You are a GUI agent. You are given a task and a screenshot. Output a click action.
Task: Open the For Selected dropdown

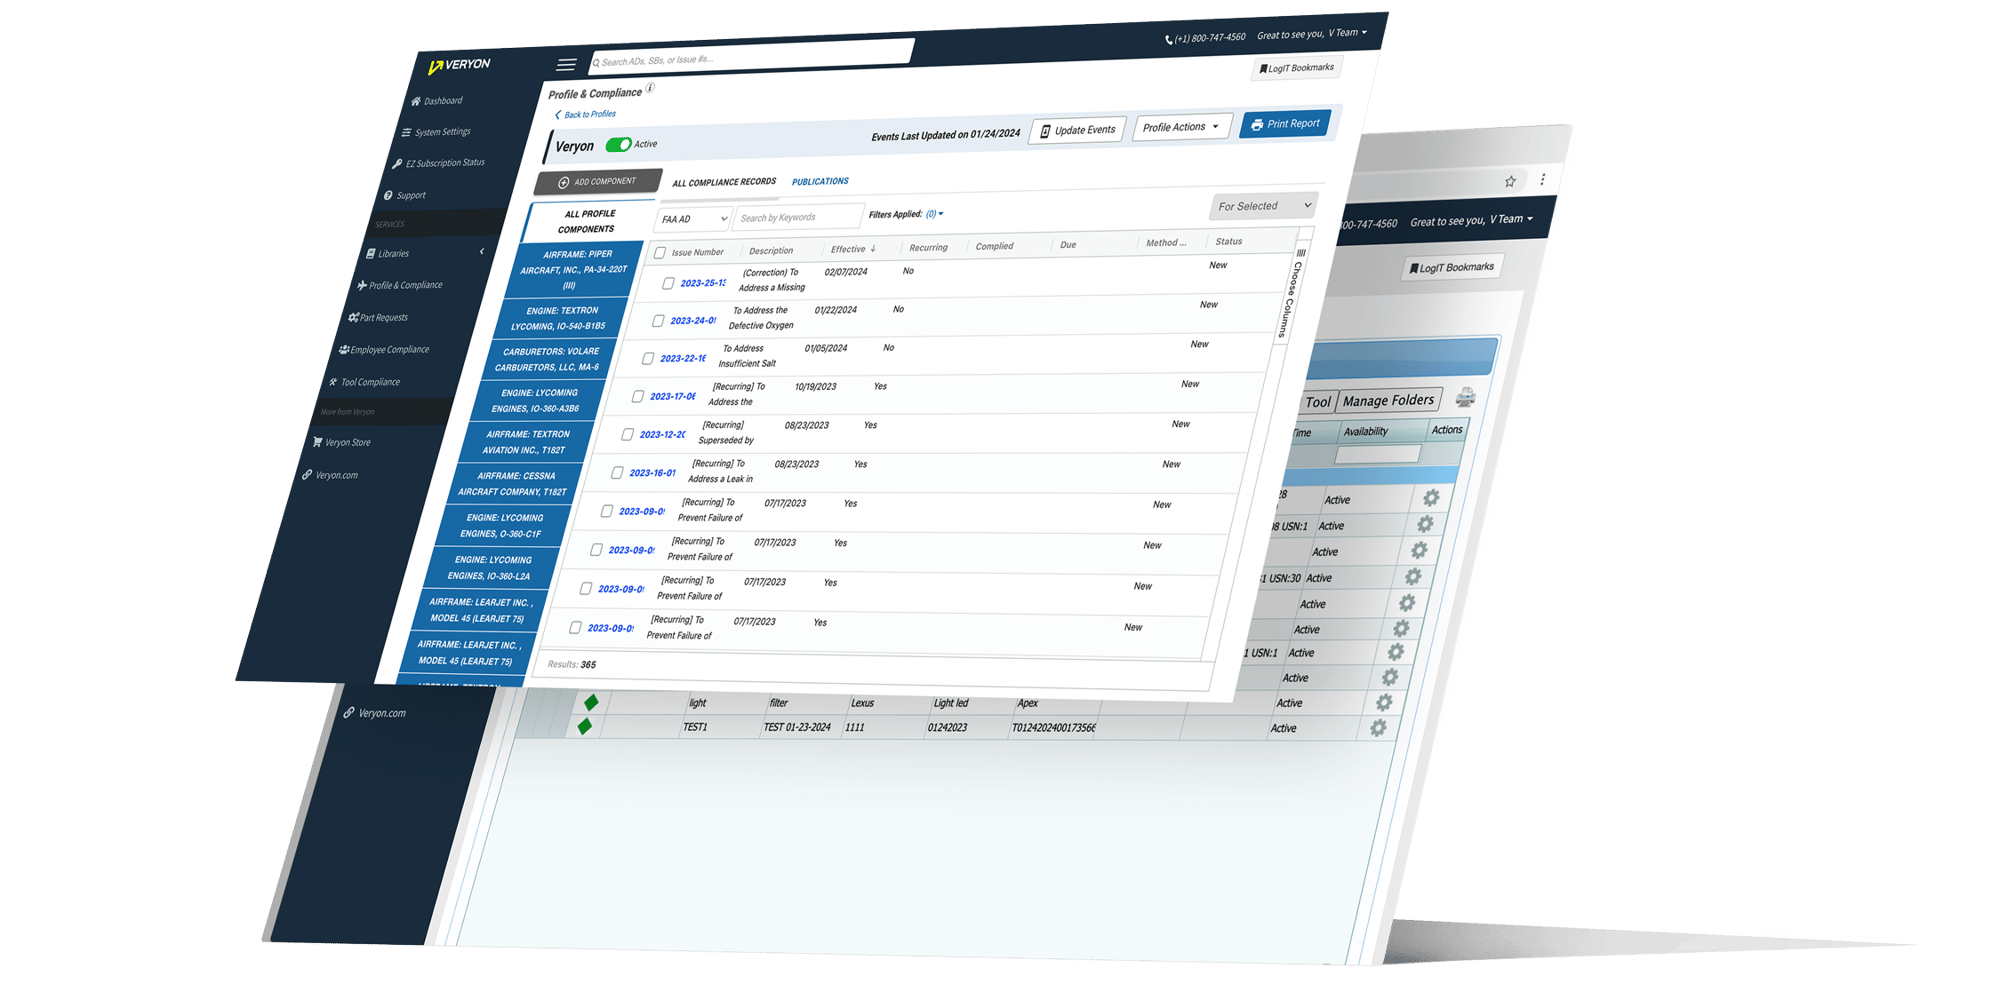1264,206
